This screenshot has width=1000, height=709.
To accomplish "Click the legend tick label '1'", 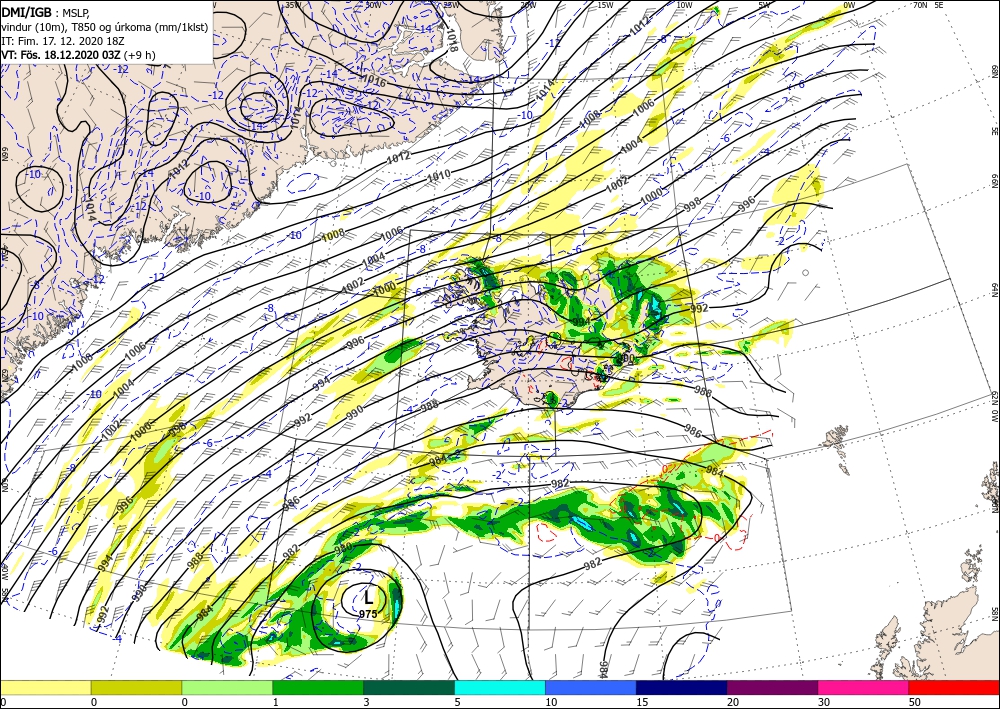I will point(276,702).
